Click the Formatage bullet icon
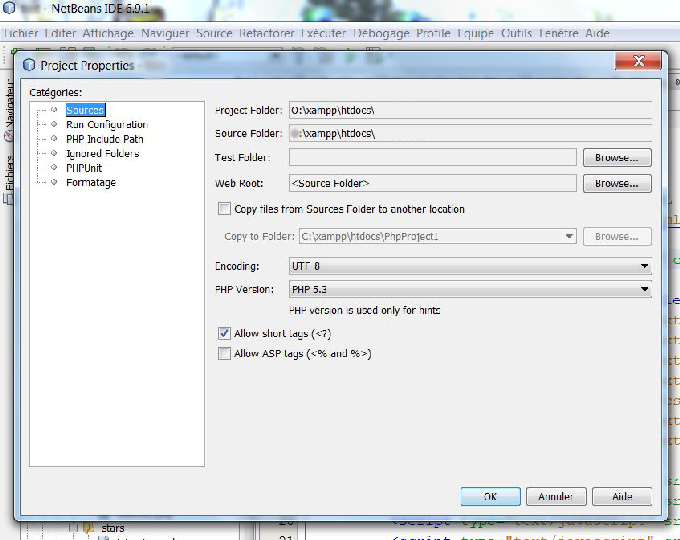 click(54, 182)
